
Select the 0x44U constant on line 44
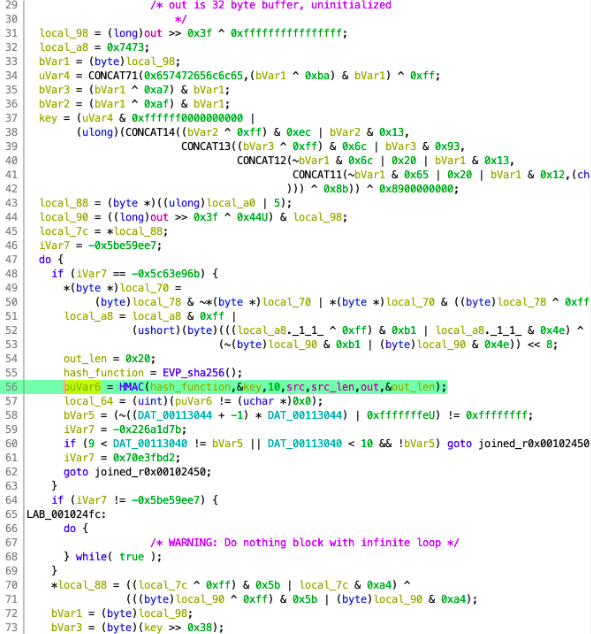point(252,217)
